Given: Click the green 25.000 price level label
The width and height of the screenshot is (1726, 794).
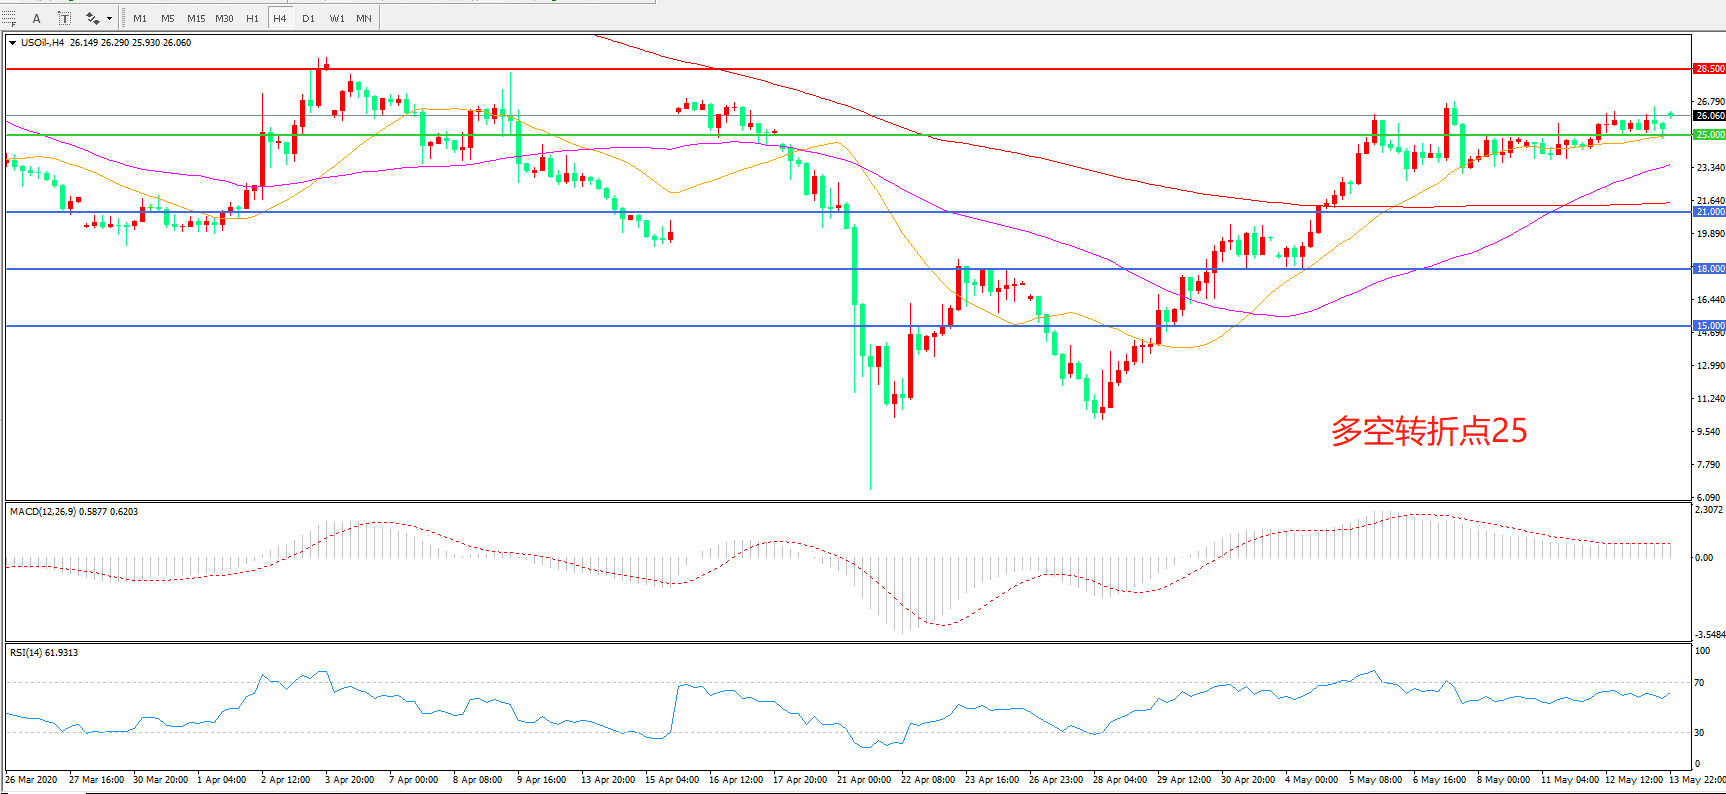Looking at the screenshot, I should (1709, 134).
